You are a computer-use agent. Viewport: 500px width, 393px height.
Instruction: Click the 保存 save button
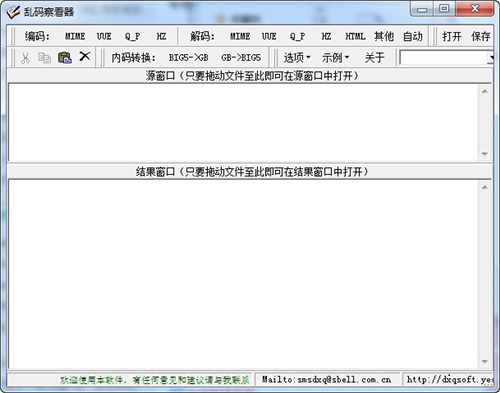tap(481, 36)
